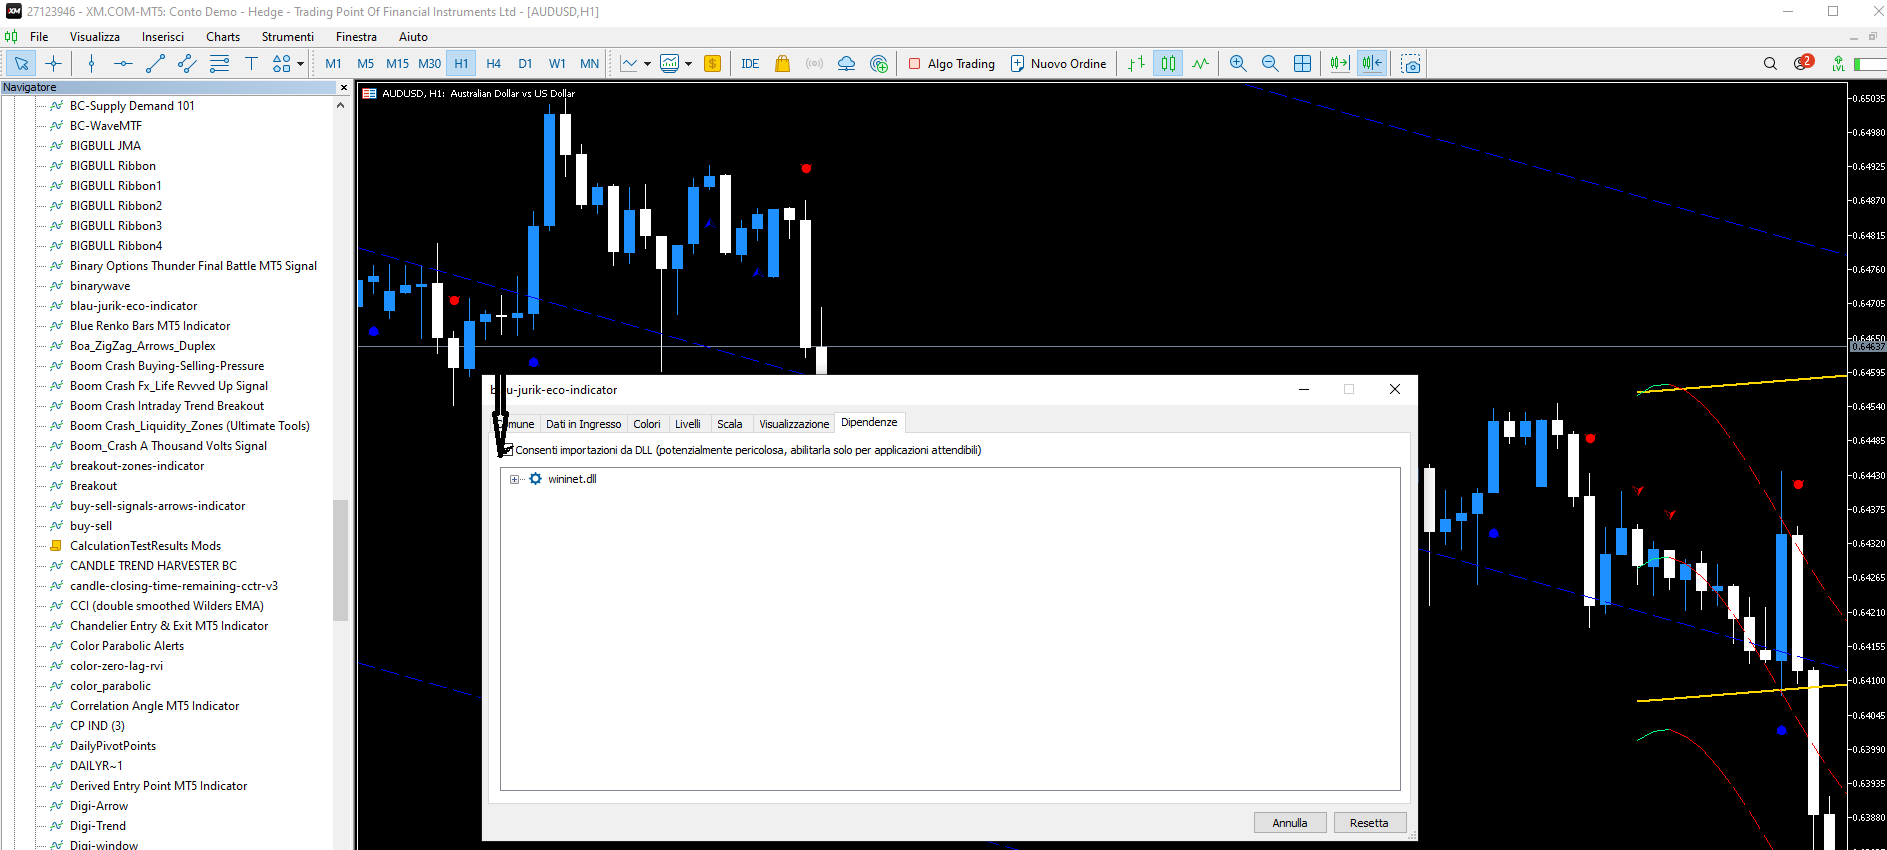Open the MetaEditor IDE

750,64
